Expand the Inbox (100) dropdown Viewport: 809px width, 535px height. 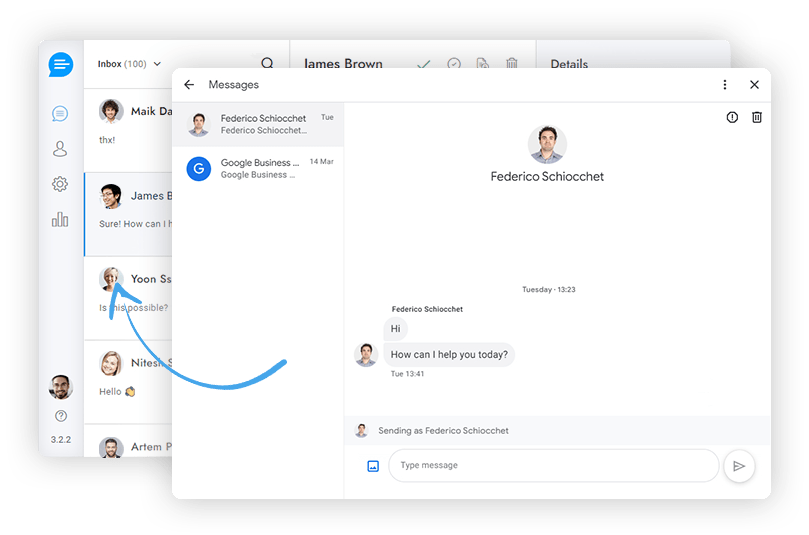pos(130,64)
